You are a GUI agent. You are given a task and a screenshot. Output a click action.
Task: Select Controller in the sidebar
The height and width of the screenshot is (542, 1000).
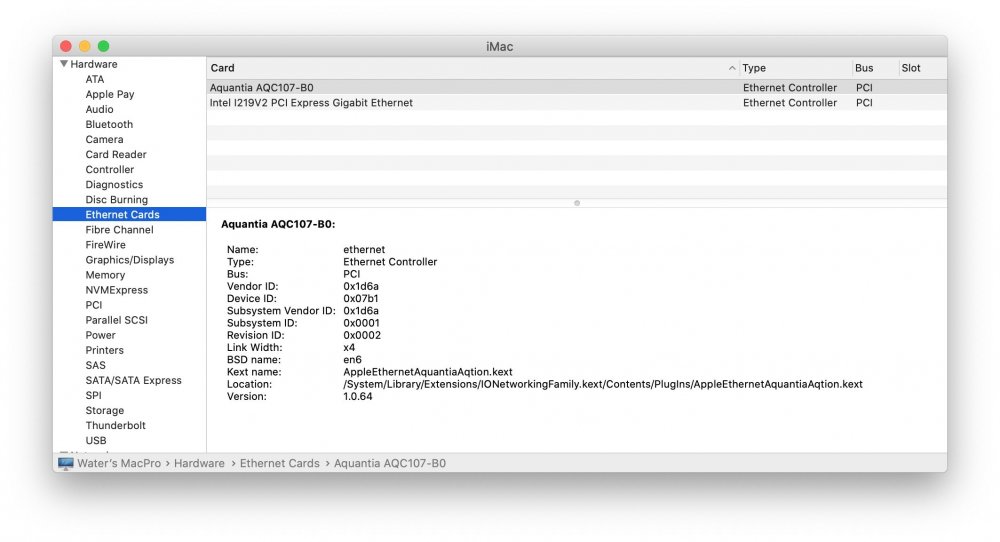(110, 170)
